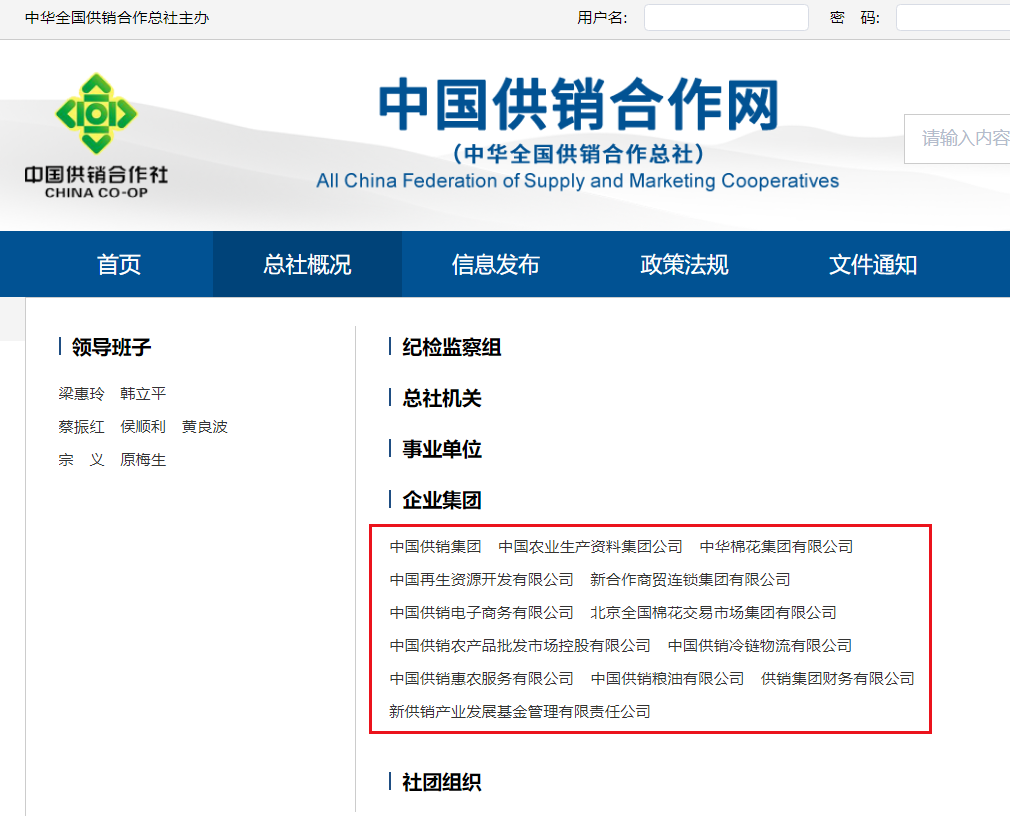Screen dimensions: 1010x816
Task: Click the password input field
Action: point(952,18)
